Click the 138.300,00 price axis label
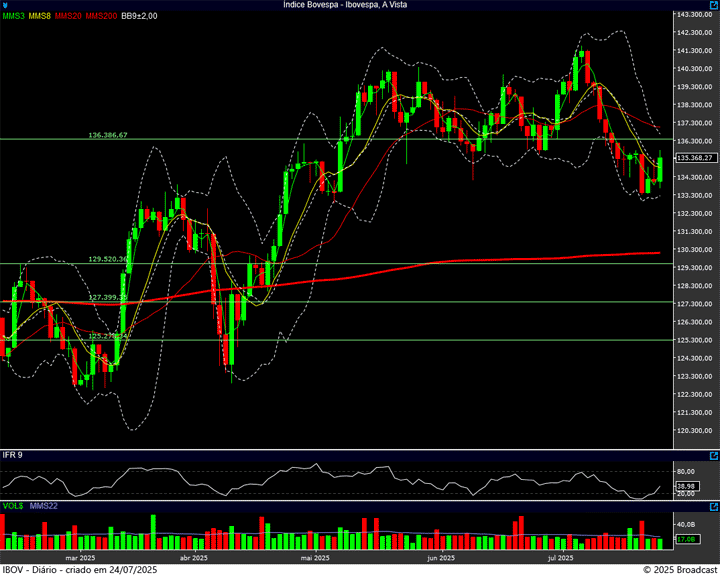 point(695,105)
